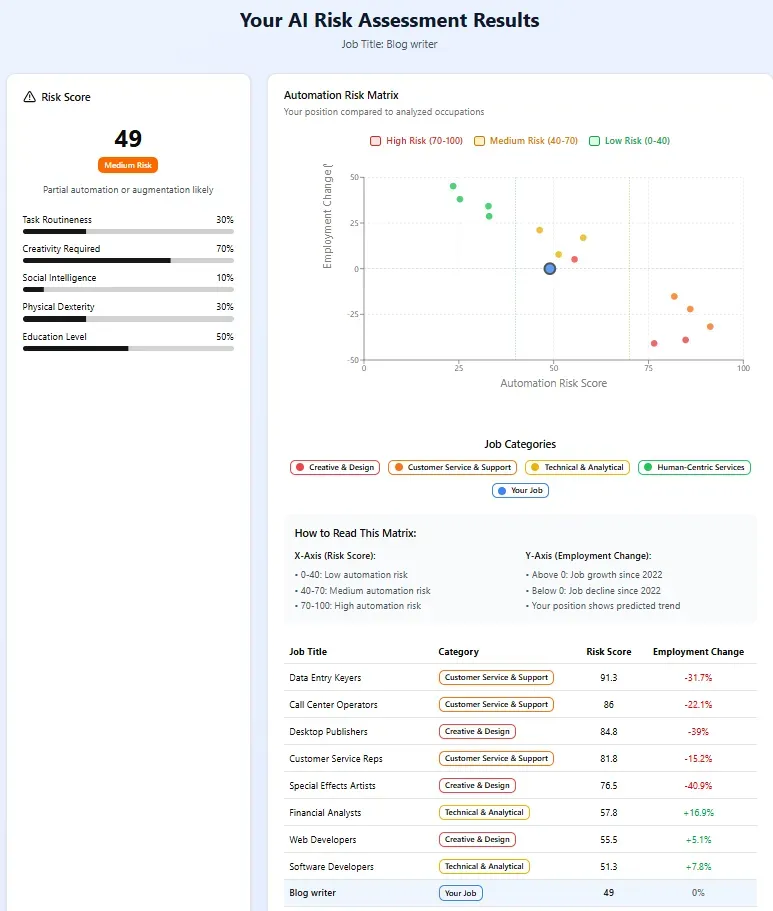Image resolution: width=773 pixels, height=911 pixels.
Task: Select the Data Entry Keyers table row title
Action: 325,678
